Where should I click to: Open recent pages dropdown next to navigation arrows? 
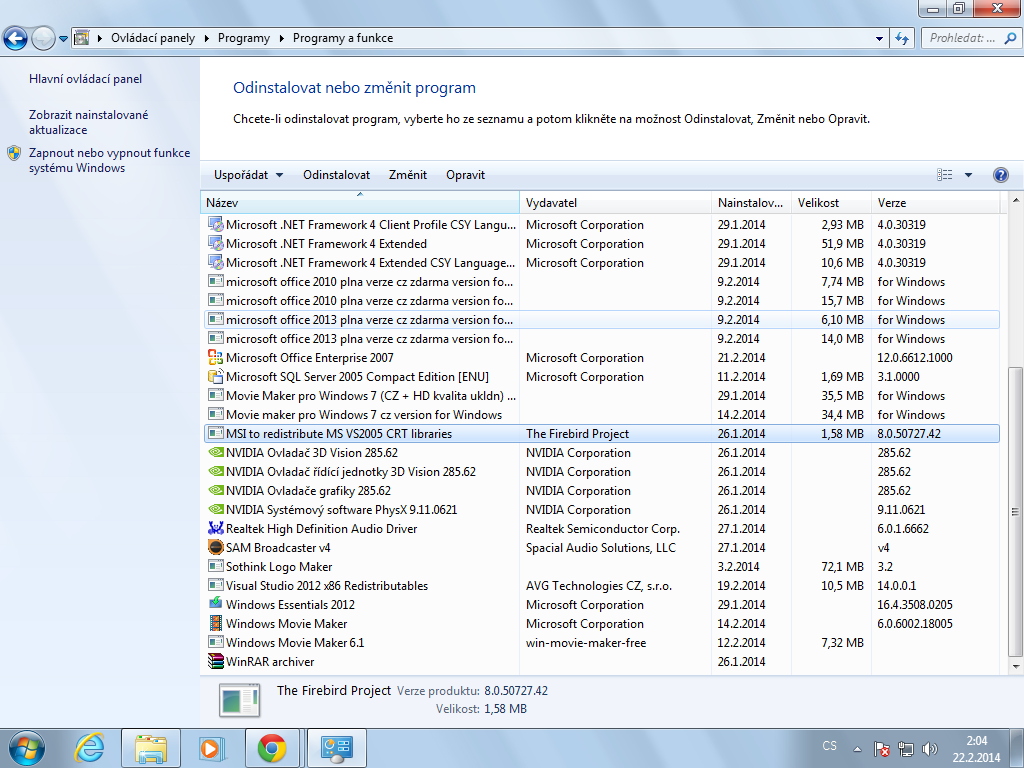pyautogui.click(x=63, y=39)
